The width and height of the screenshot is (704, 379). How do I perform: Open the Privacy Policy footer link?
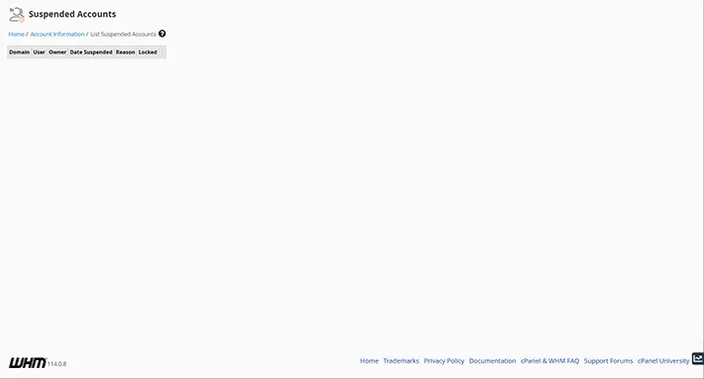point(444,361)
